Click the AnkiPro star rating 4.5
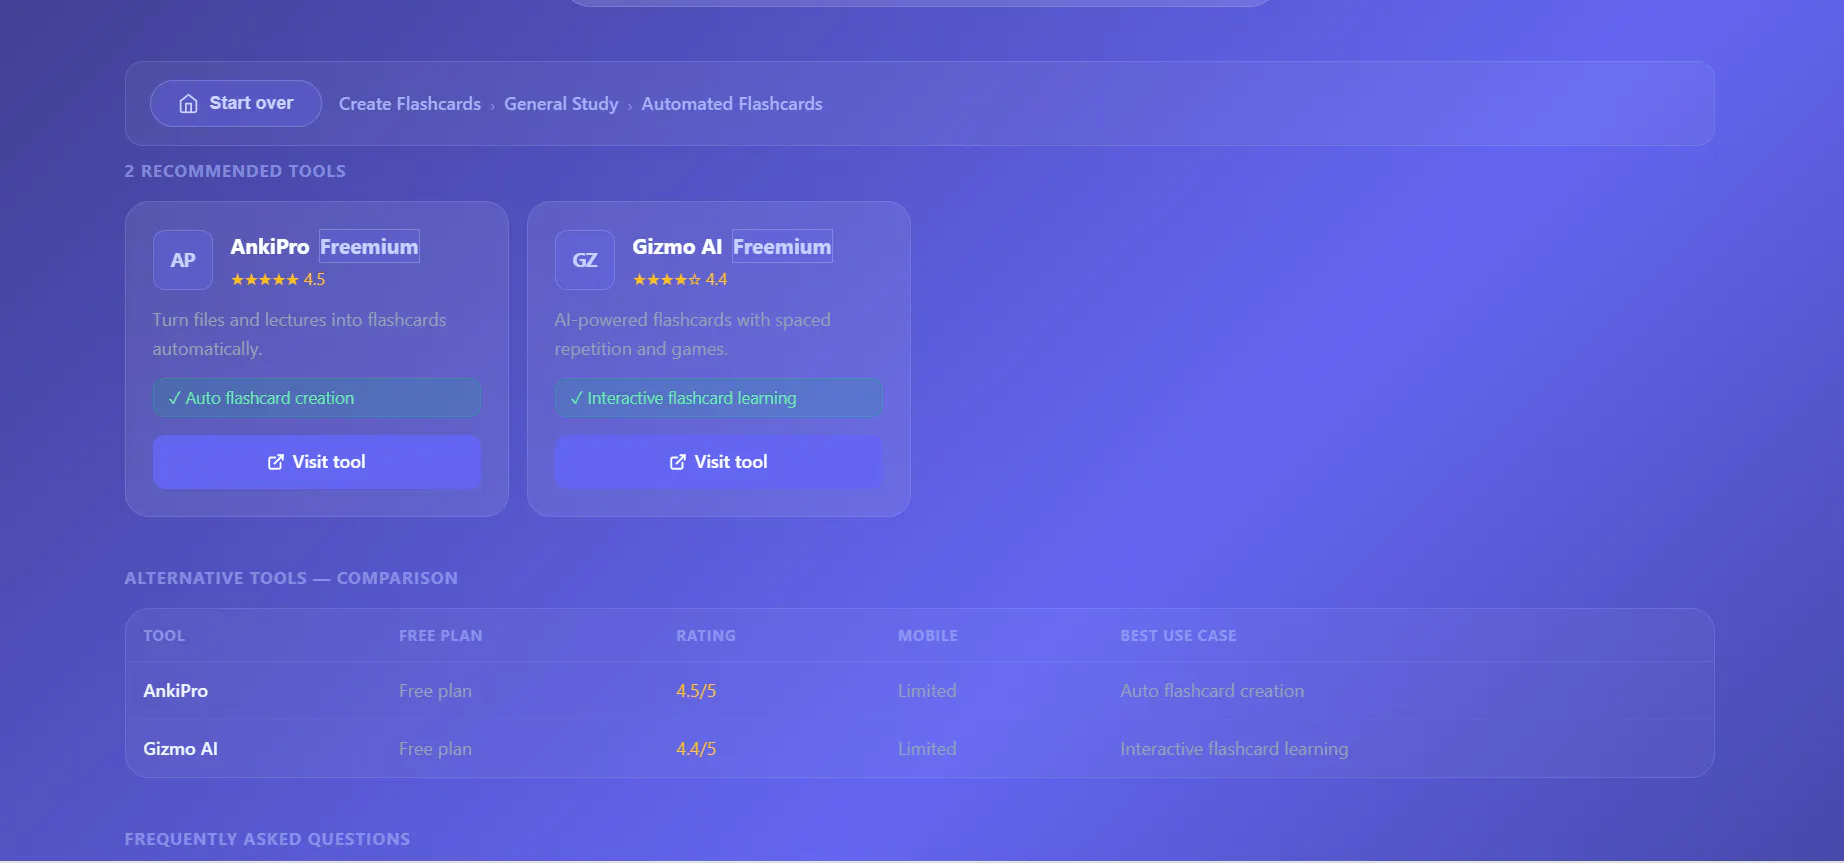The height and width of the screenshot is (867, 1844). click(278, 280)
